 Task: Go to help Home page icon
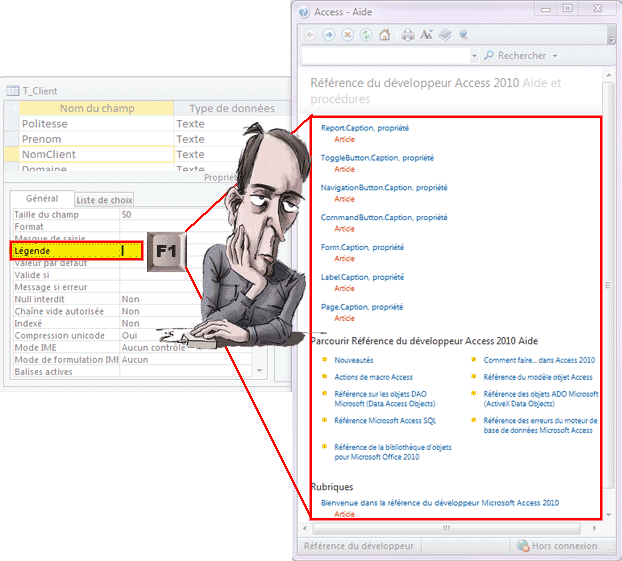(384, 35)
